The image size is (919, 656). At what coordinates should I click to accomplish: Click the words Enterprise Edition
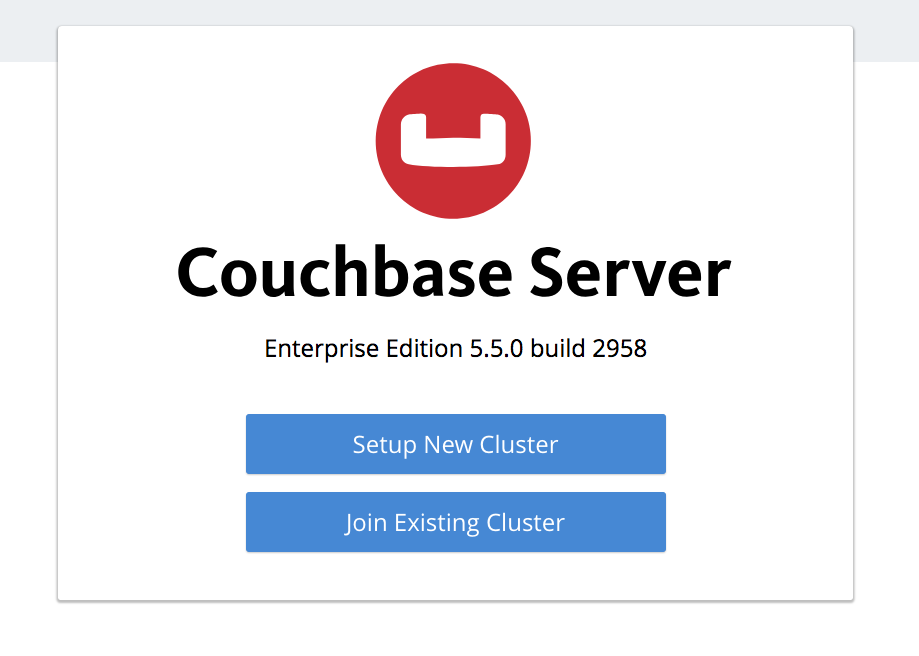click(x=363, y=349)
